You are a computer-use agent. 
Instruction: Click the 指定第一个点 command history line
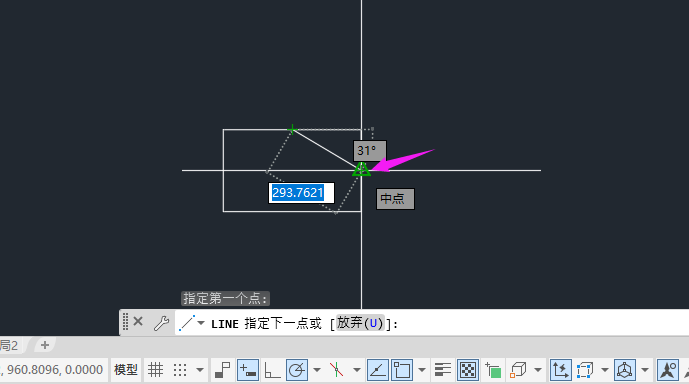click(225, 299)
